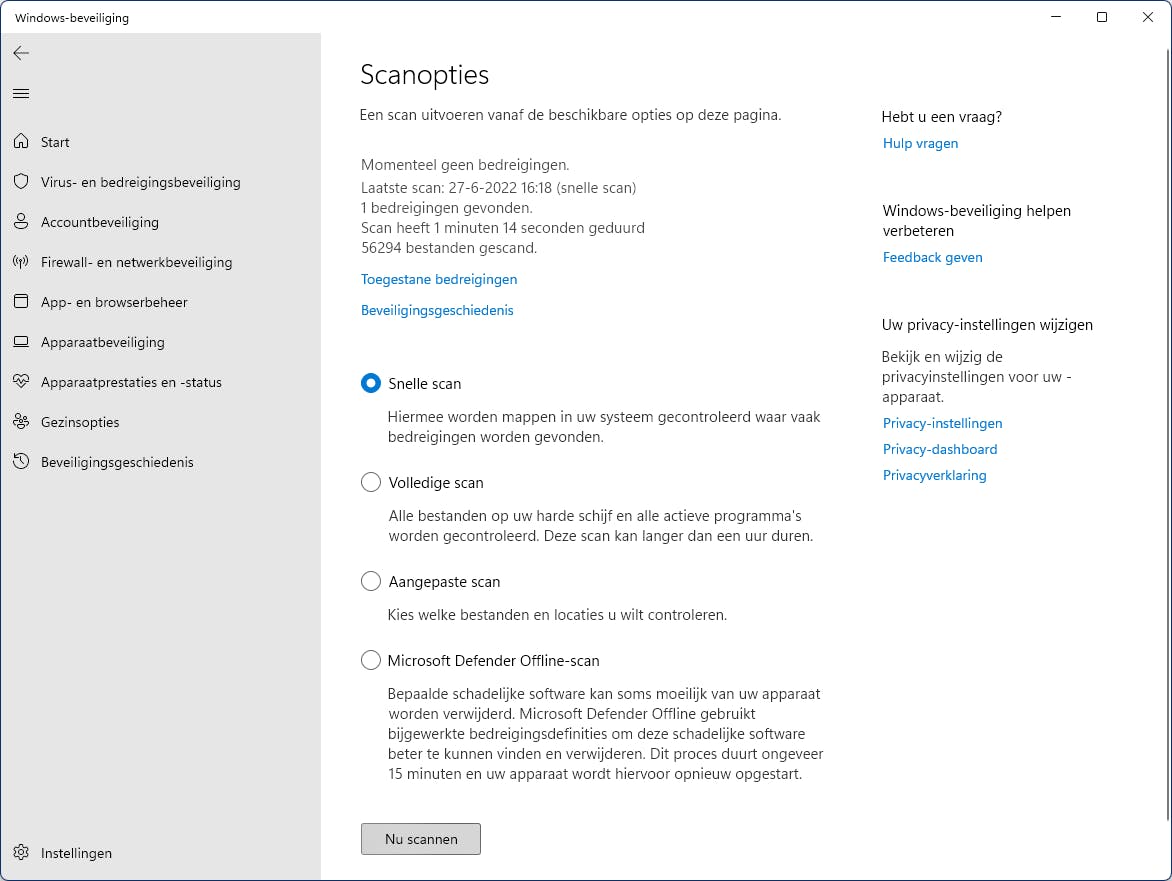This screenshot has width=1172, height=881.
Task: Select Microsoft Defender Offline-scan radio button
Action: tap(371, 660)
